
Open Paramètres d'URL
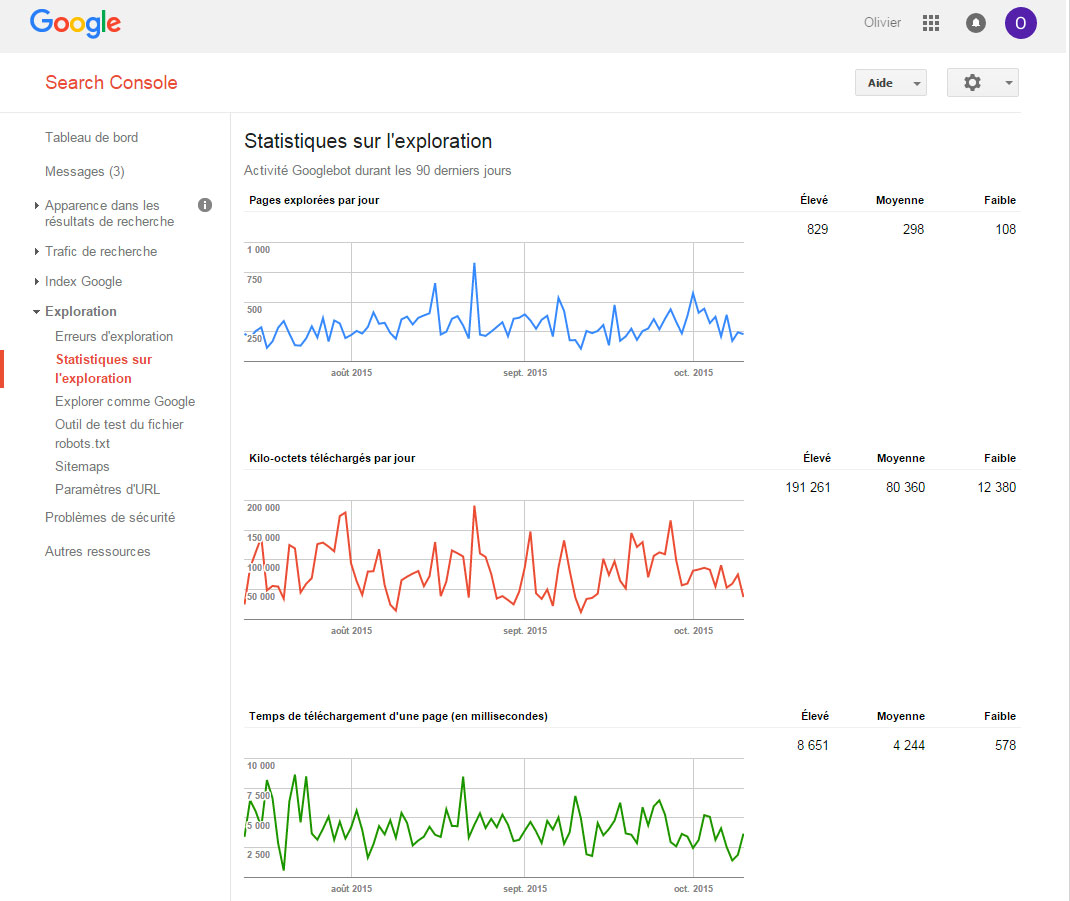point(107,489)
